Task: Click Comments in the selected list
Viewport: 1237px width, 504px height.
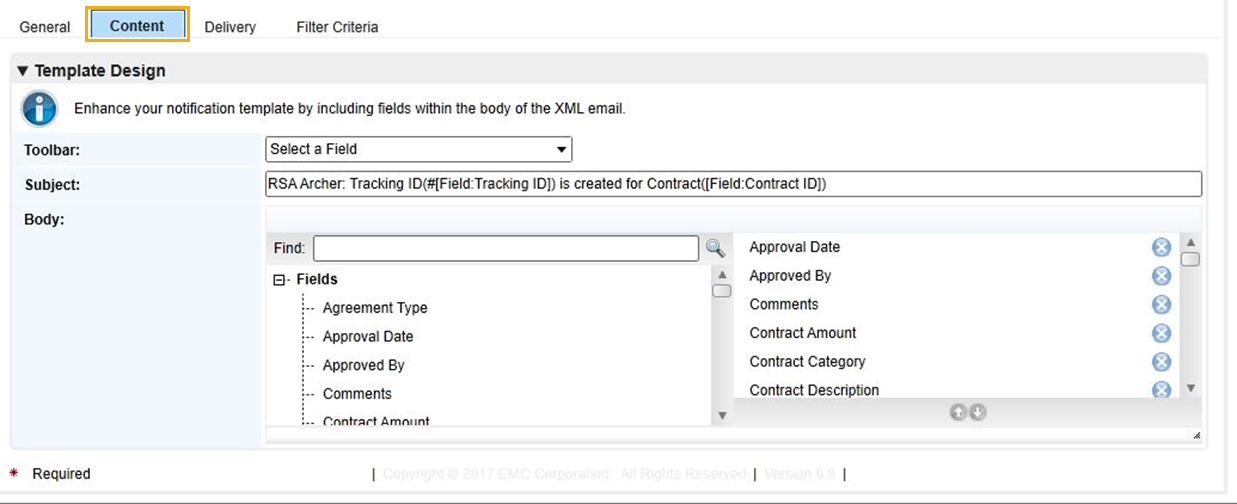Action: [784, 304]
